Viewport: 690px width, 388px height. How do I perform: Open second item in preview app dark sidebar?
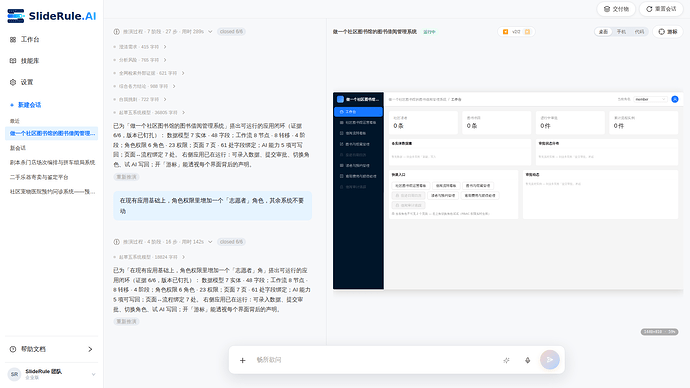tap(358, 122)
